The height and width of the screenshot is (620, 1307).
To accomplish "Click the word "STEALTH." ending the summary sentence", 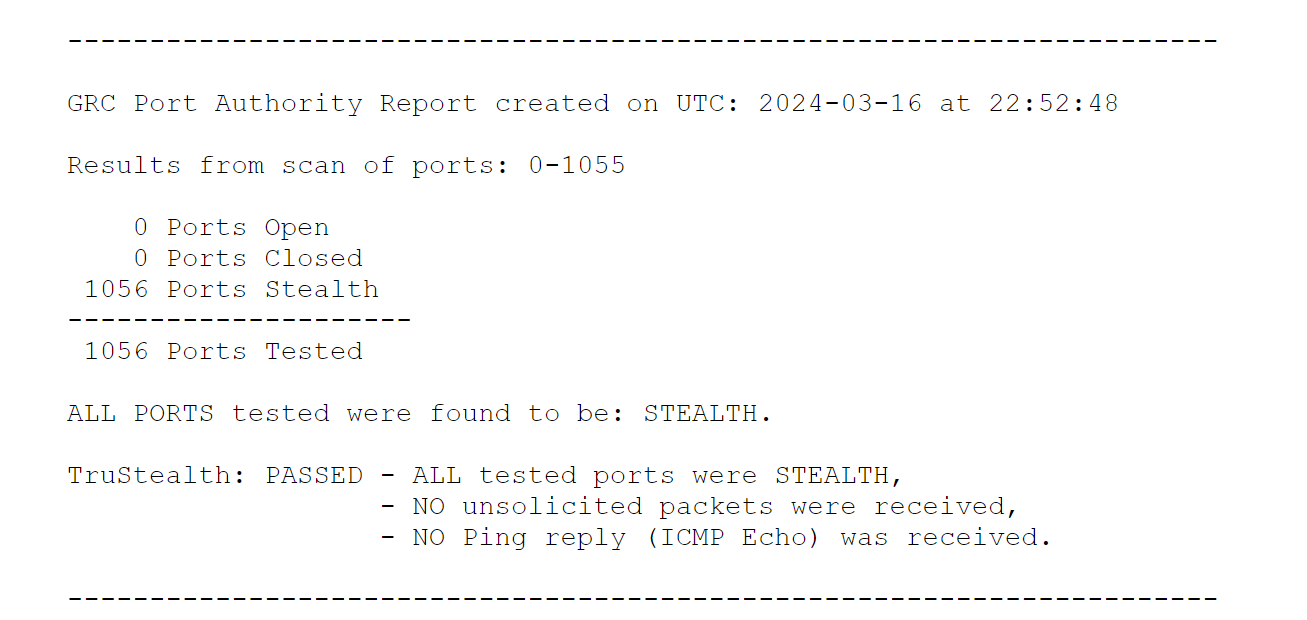I will click(x=708, y=414).
